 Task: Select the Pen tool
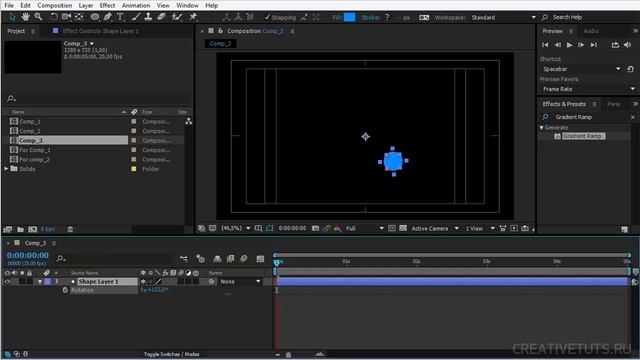tap(107, 17)
